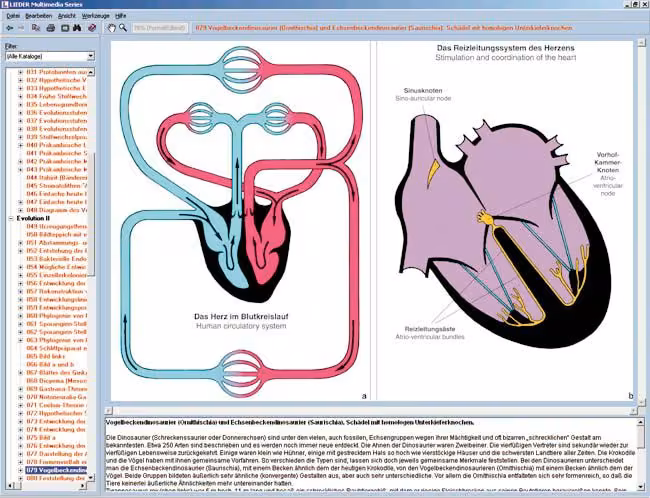Click the bold description heading text
650x498 pixels.
coord(290,423)
